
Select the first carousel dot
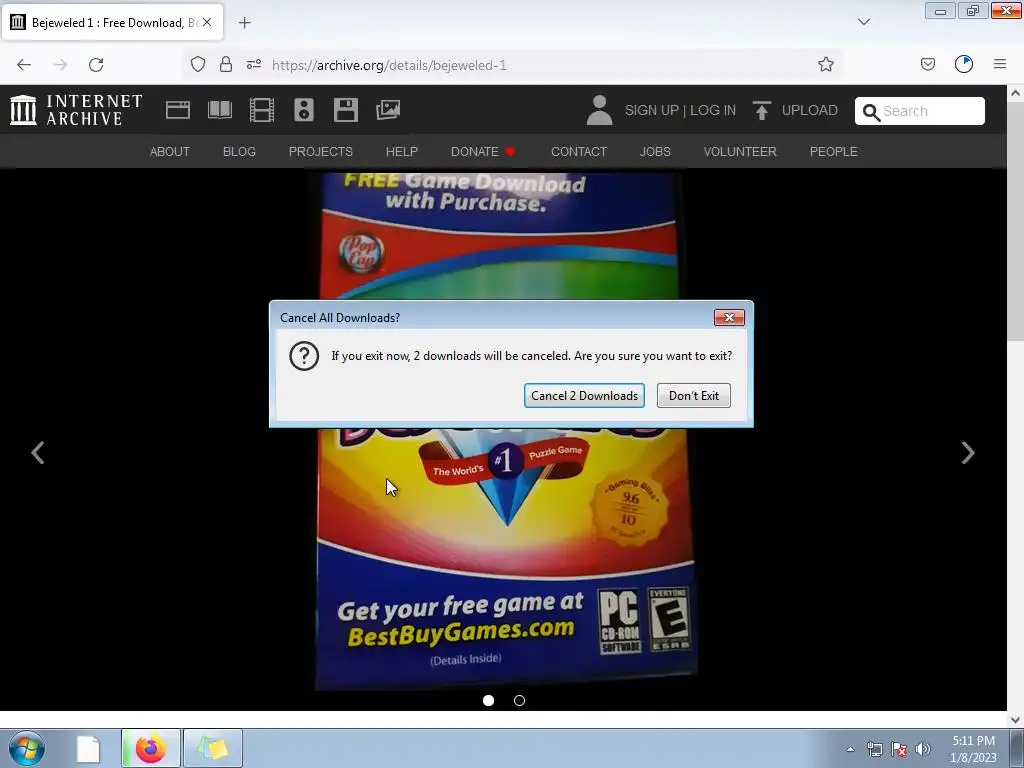[x=488, y=700]
